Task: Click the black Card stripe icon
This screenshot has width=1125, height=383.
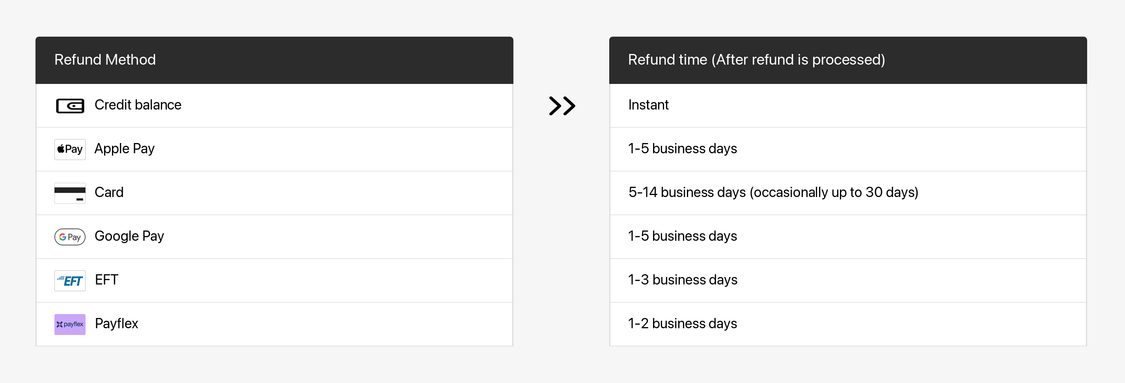Action: pos(70,193)
